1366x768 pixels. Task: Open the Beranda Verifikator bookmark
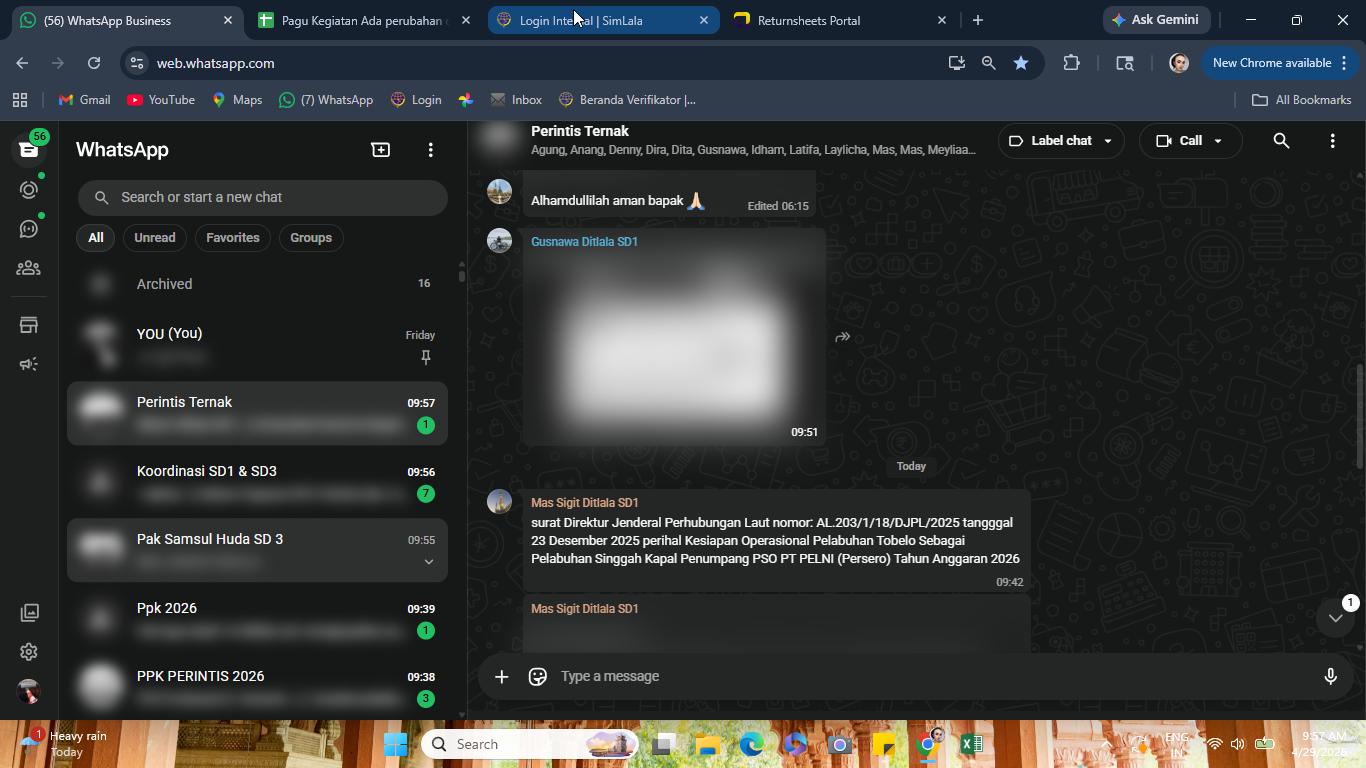(x=627, y=100)
